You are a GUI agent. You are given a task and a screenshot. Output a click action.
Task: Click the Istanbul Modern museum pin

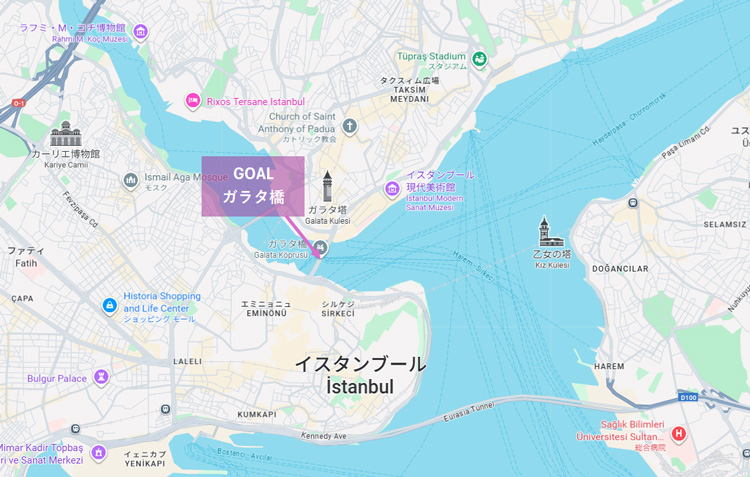392,189
